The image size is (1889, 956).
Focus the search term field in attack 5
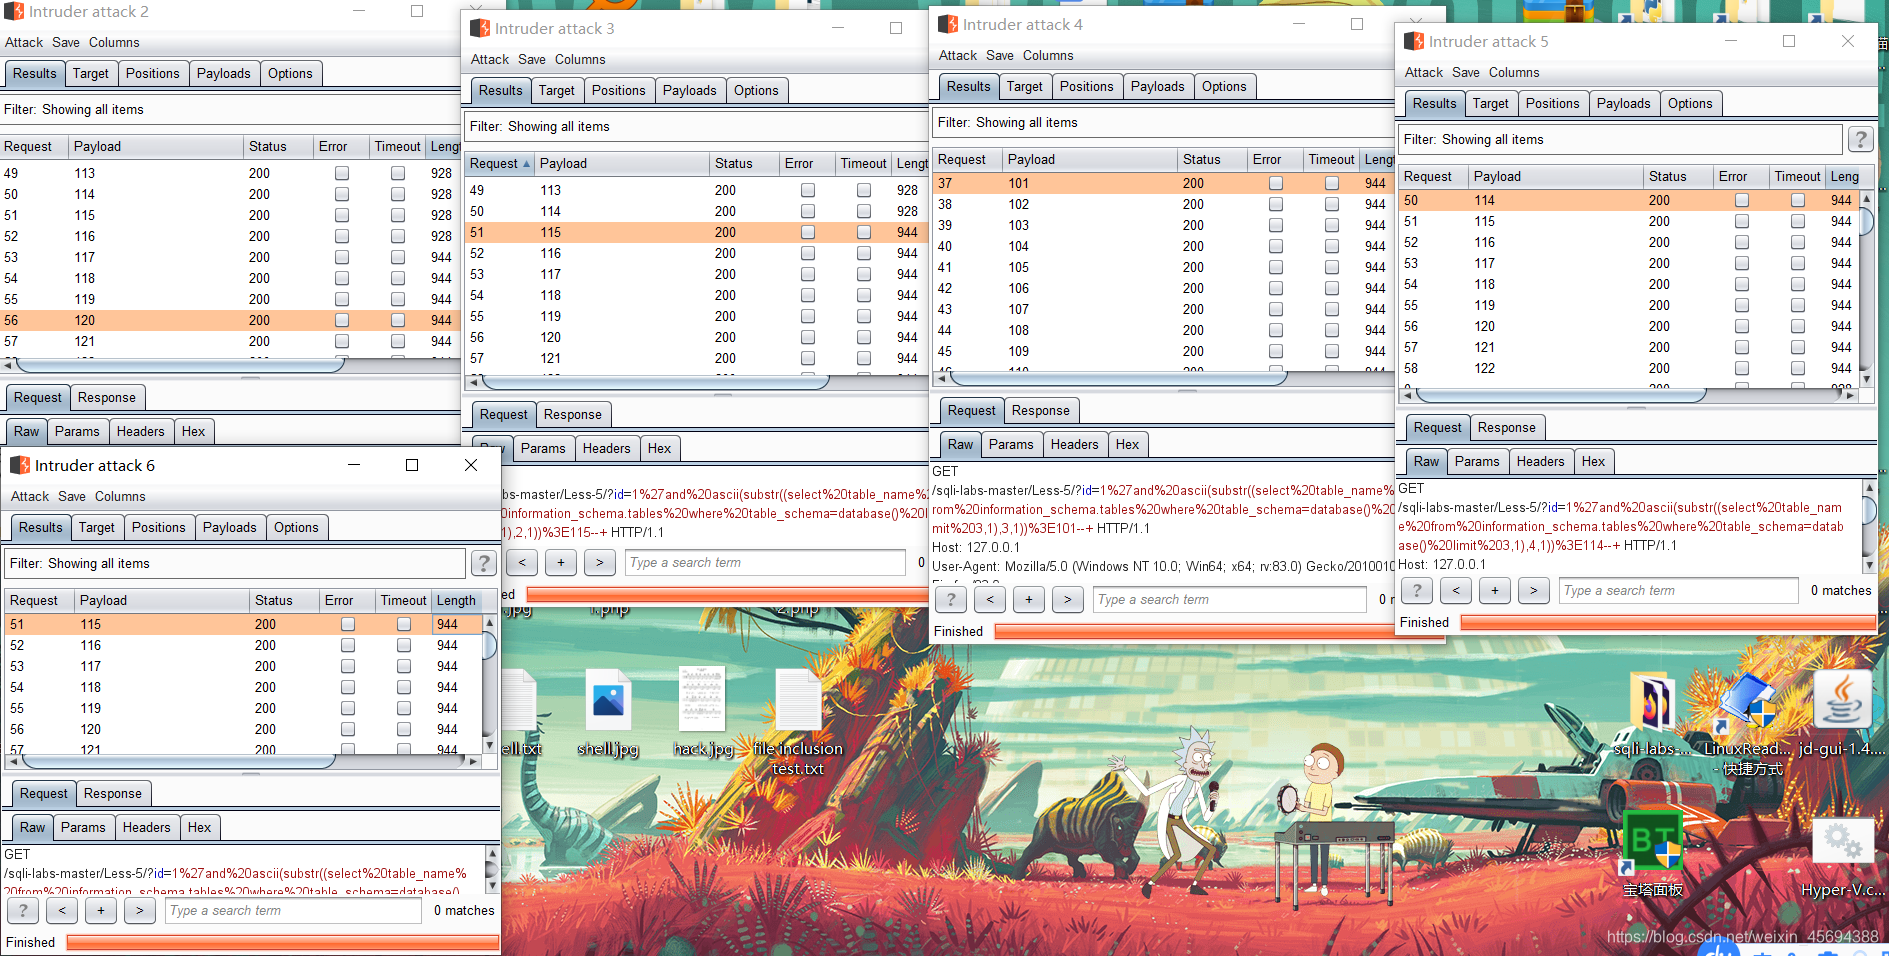tap(1679, 590)
